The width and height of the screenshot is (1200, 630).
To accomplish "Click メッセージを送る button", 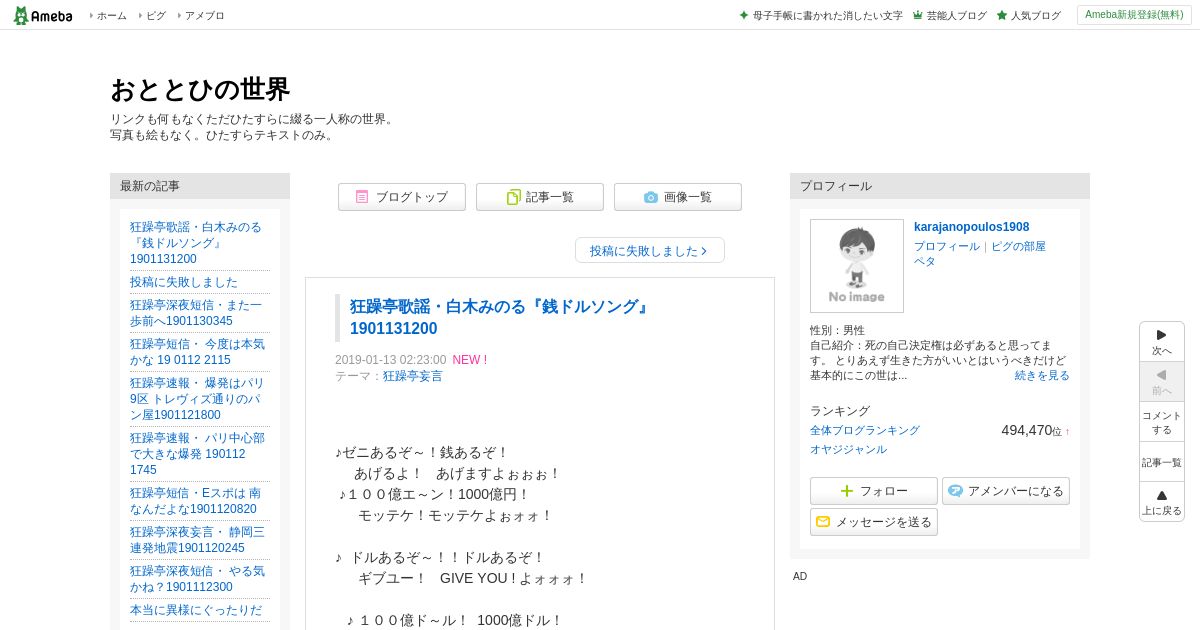I will (874, 522).
